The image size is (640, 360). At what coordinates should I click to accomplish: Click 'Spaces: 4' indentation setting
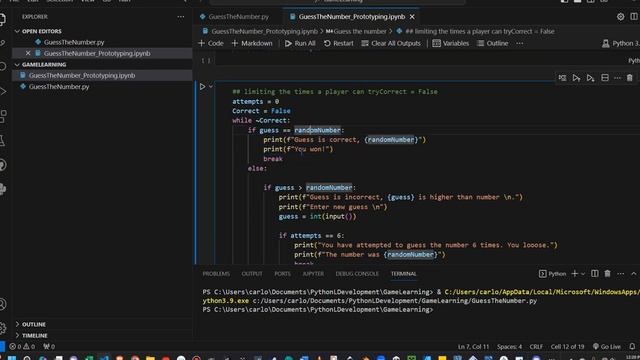(x=509, y=347)
